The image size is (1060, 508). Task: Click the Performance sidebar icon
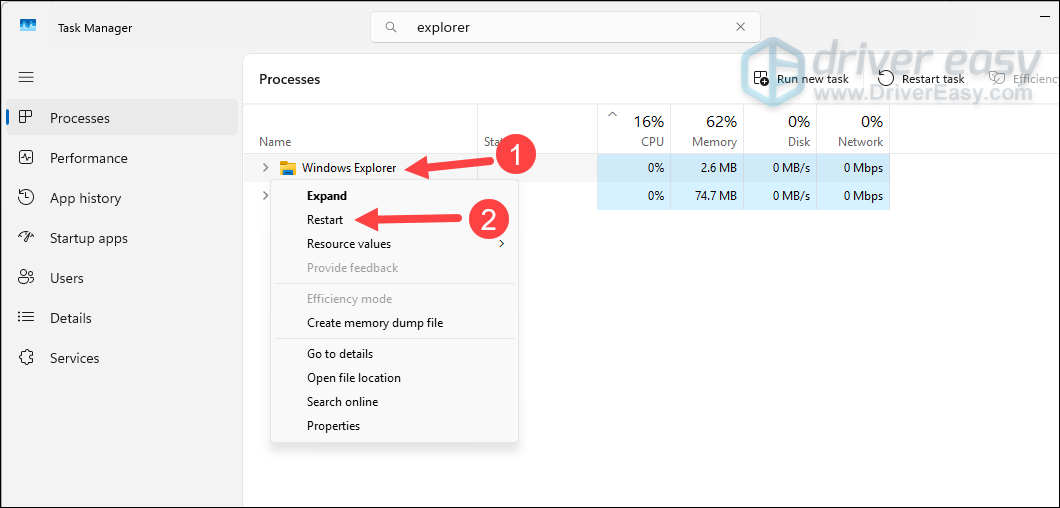click(x=26, y=158)
